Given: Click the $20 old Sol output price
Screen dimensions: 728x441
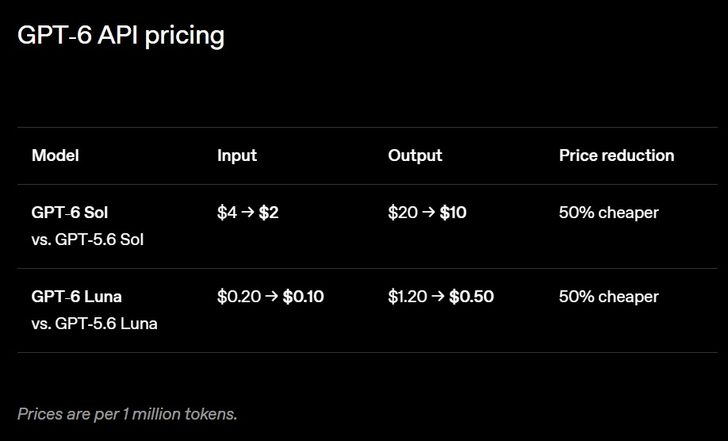Looking at the screenshot, I should (403, 213).
